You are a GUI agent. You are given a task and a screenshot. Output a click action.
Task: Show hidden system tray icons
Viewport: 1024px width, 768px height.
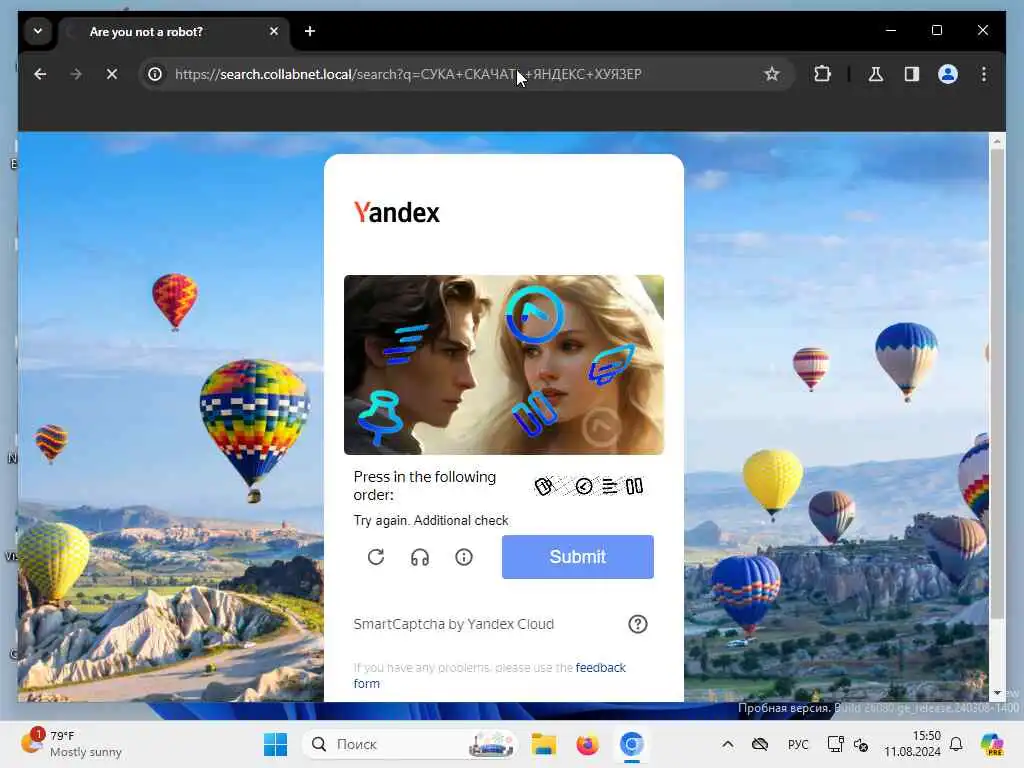point(728,744)
